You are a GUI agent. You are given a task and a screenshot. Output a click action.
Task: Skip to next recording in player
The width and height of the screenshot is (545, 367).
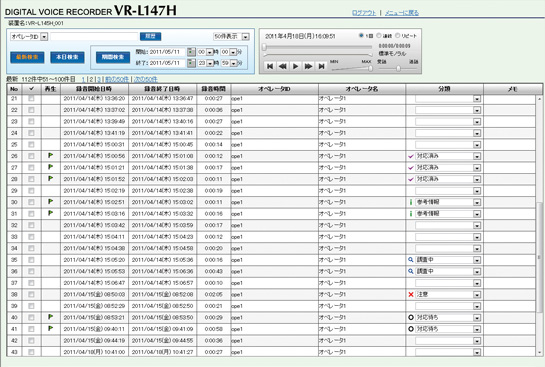322,66
